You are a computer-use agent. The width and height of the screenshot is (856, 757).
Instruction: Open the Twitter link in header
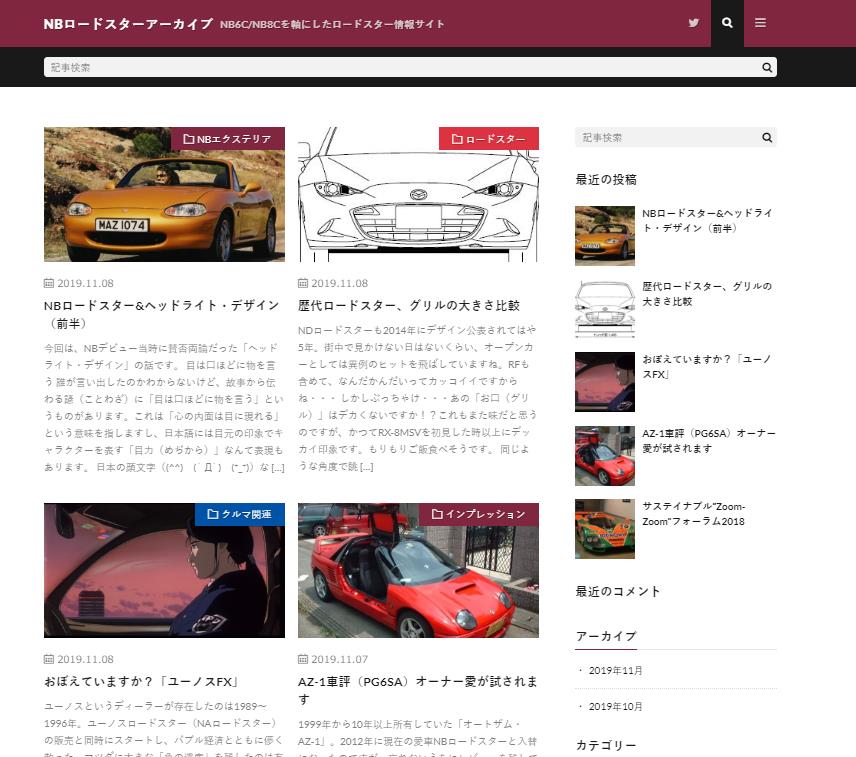693,23
